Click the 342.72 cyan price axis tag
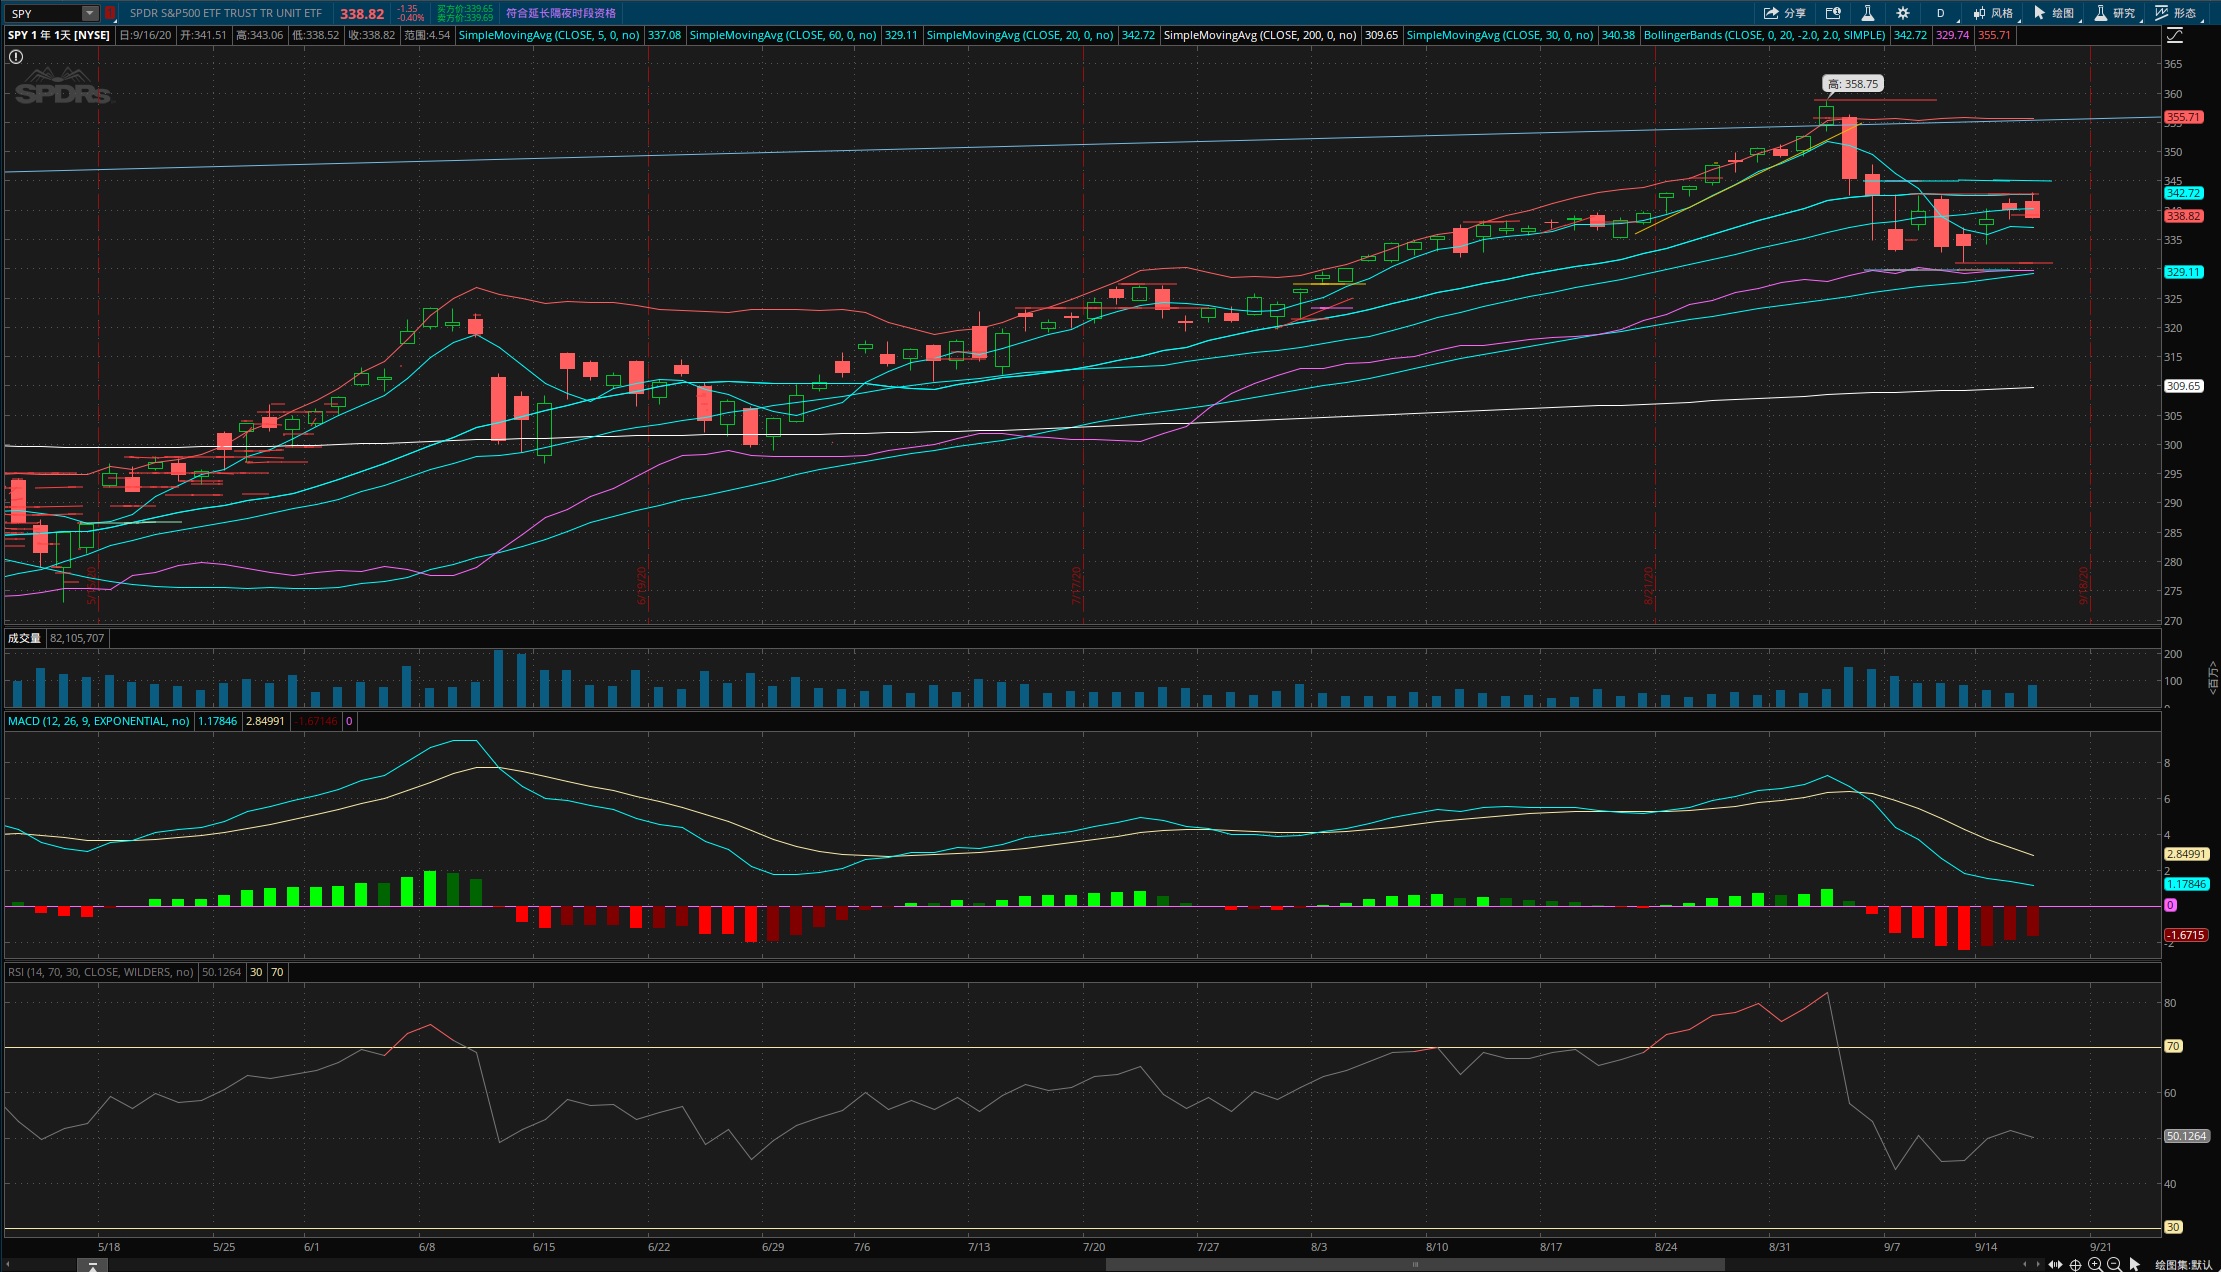The width and height of the screenshot is (2221, 1272). 2184,193
